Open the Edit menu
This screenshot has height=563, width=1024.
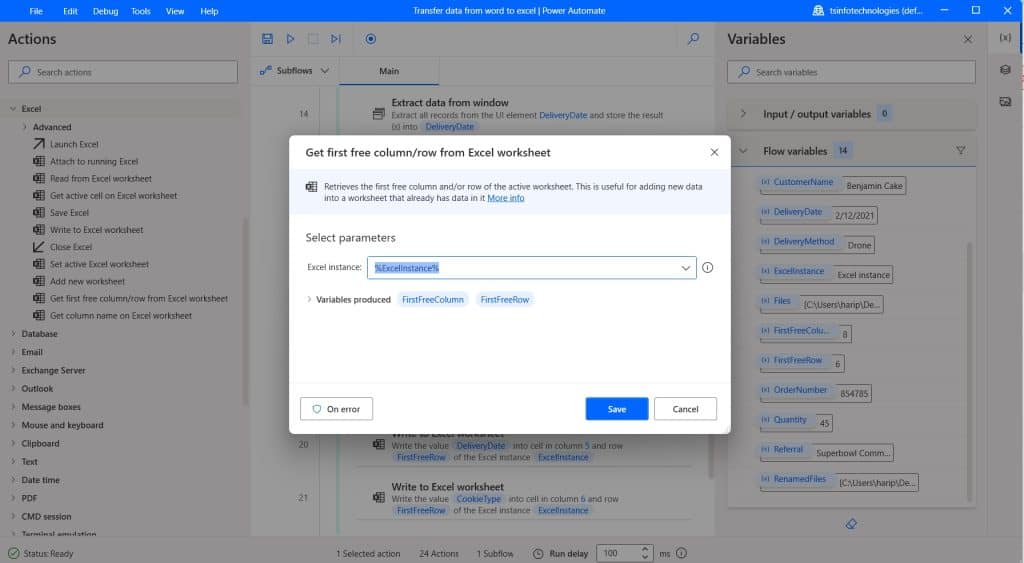tap(70, 11)
